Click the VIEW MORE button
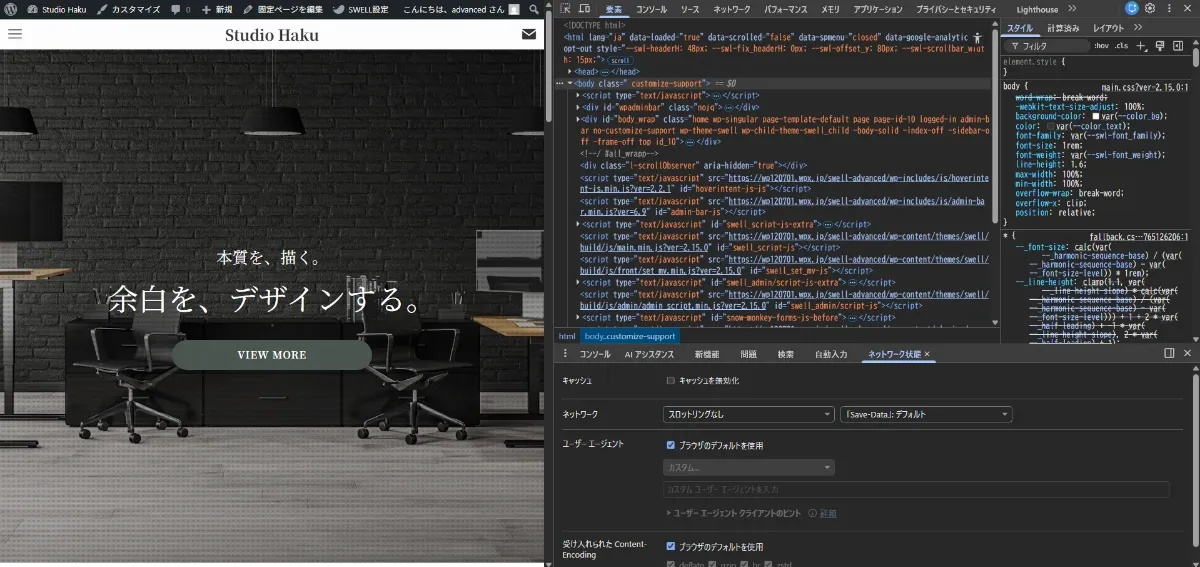Screen dimensions: 1200x567 tap(272, 355)
